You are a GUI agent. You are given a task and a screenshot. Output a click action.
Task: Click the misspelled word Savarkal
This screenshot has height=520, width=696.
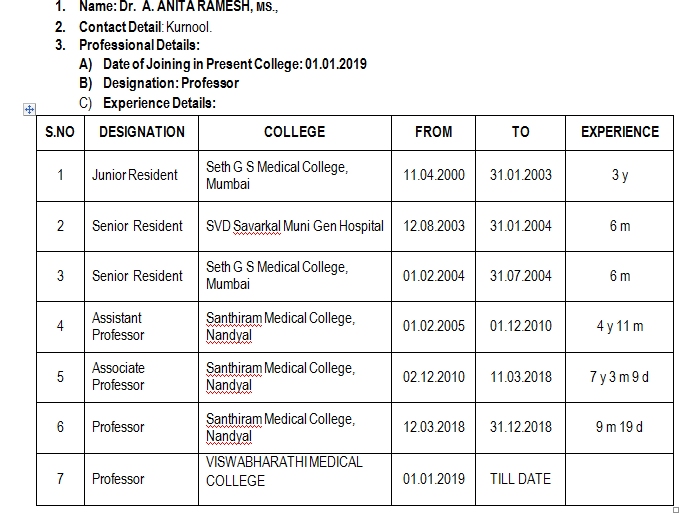click(x=257, y=226)
